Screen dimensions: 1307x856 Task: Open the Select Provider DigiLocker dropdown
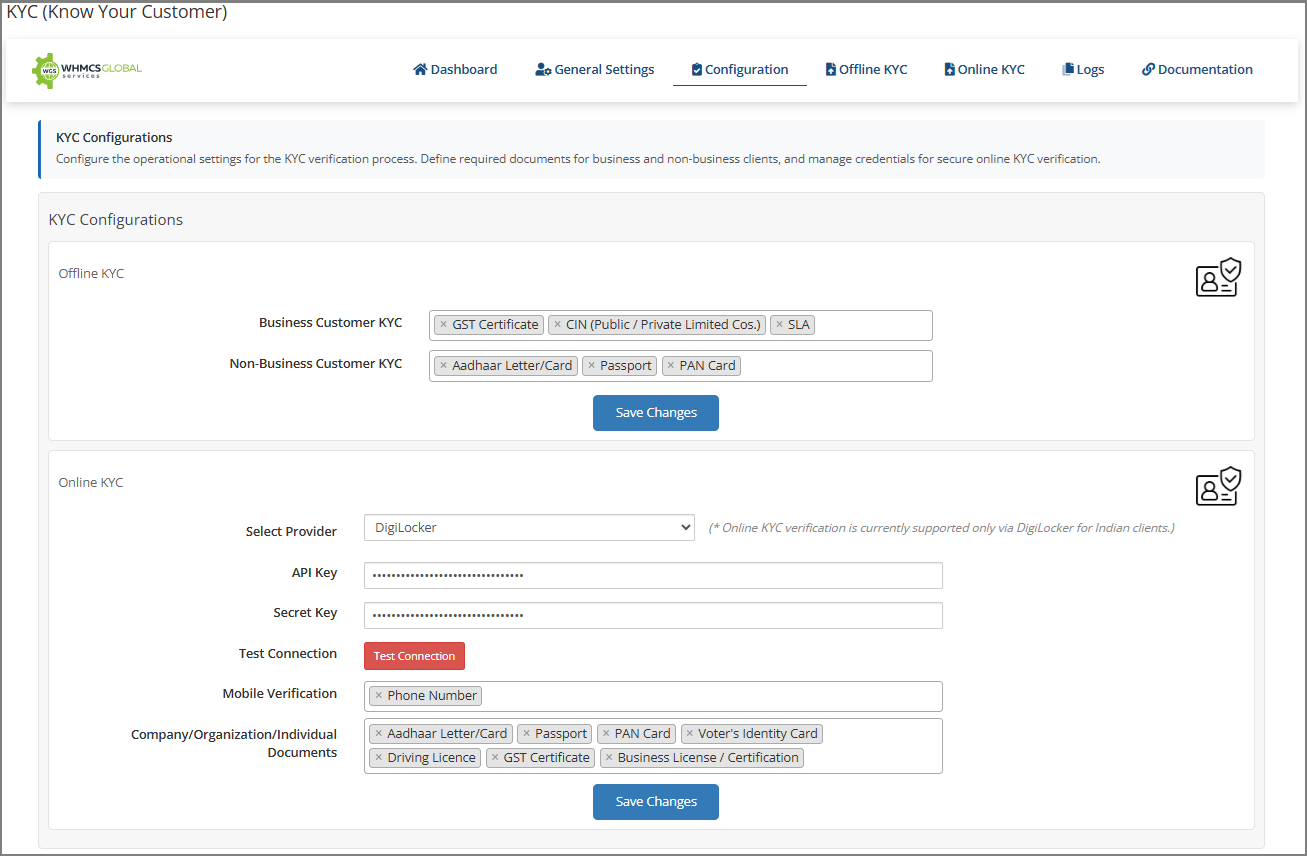point(529,528)
